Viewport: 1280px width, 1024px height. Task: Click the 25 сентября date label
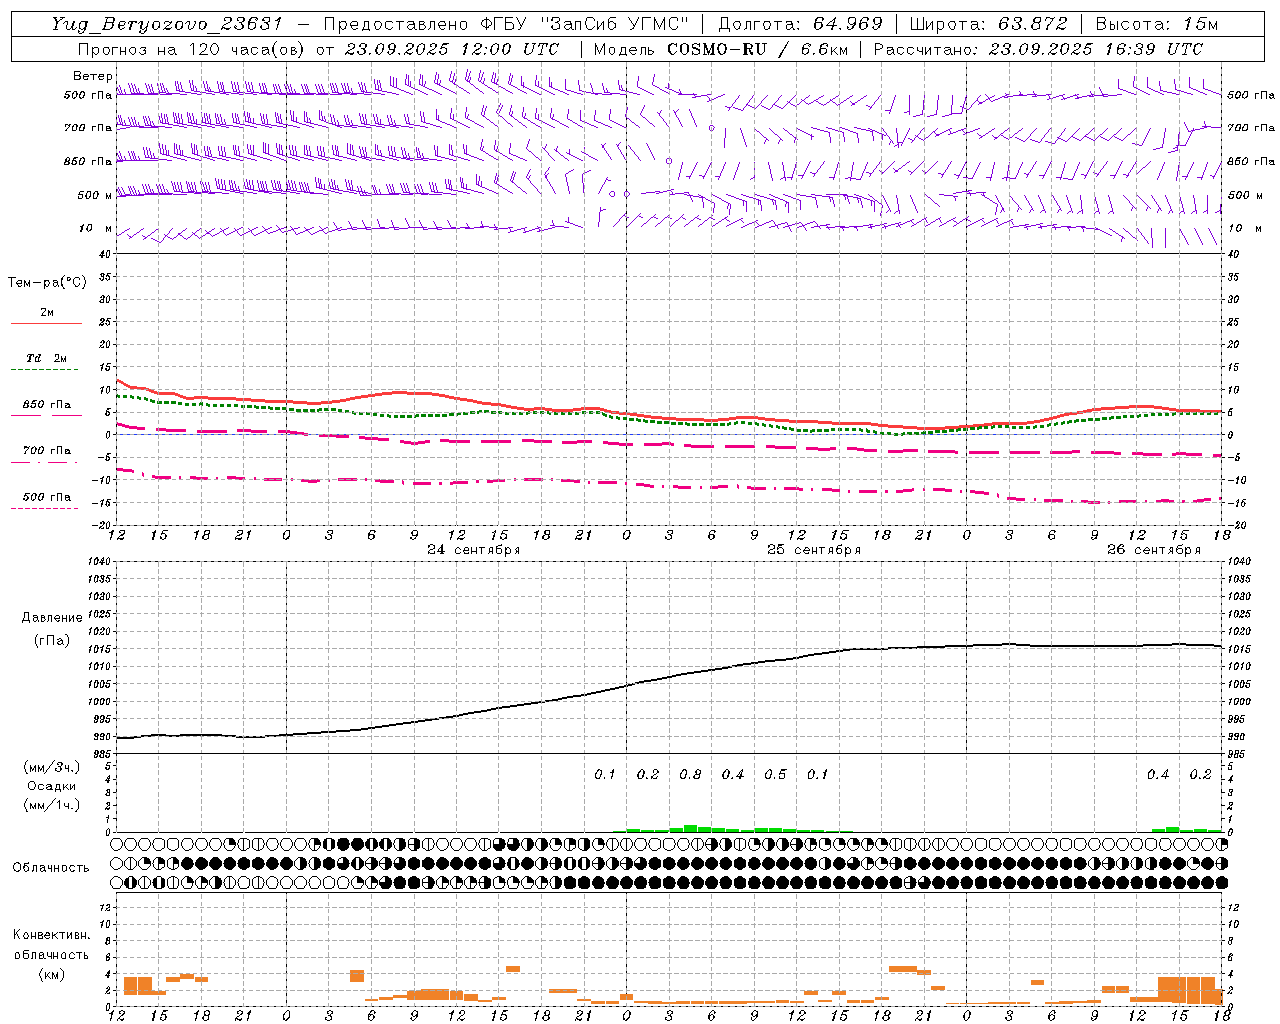[x=814, y=550]
